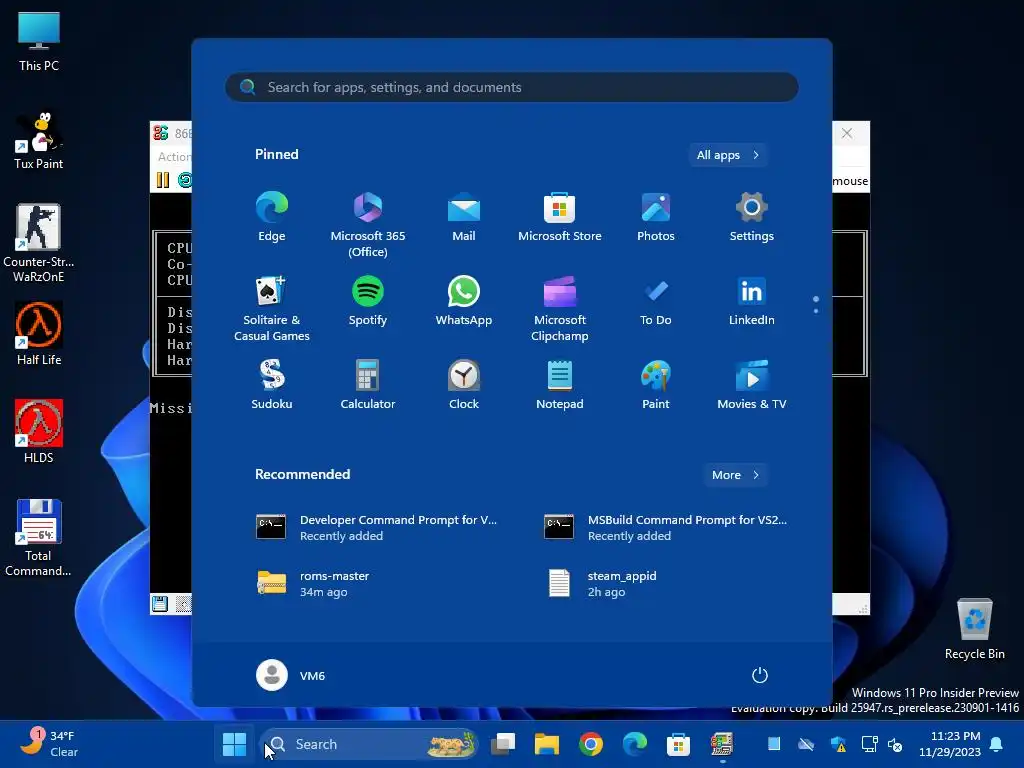Open MSBuild Command Prompt recommendation
Screen dimensions: 1024x768
(x=665, y=528)
